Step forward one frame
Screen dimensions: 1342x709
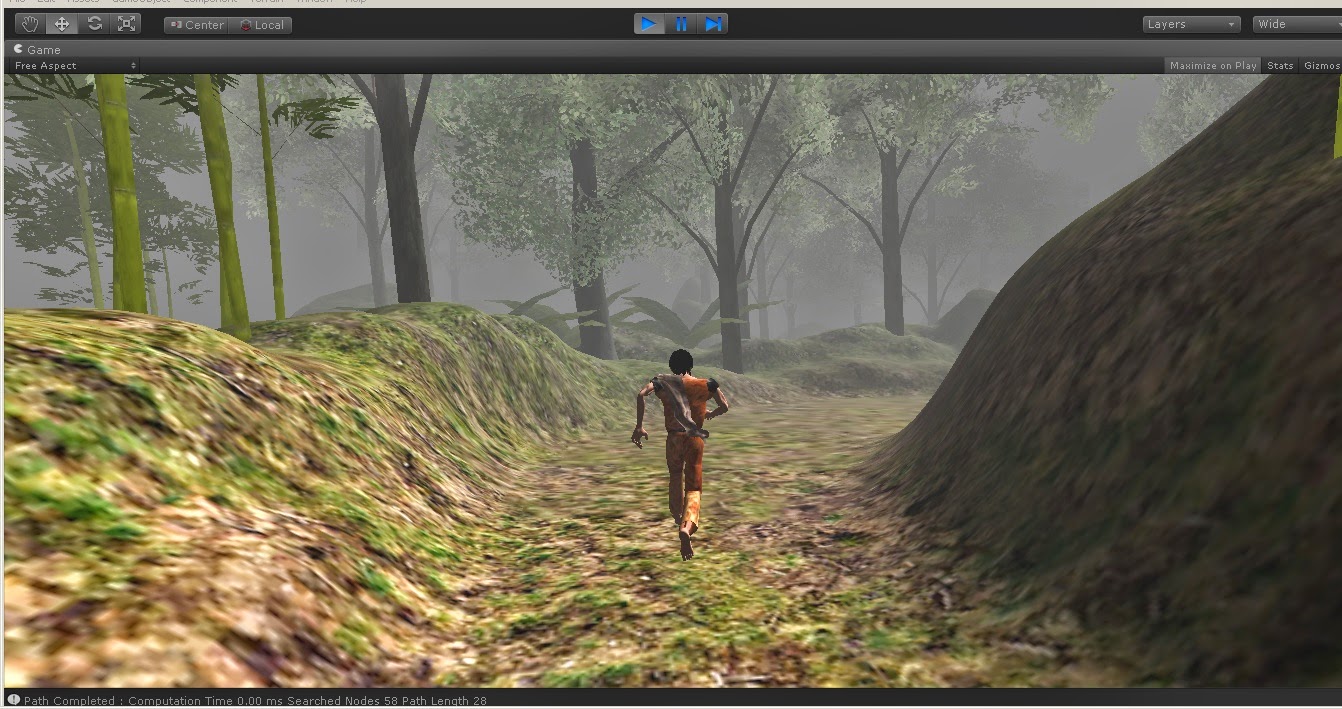[x=713, y=24]
